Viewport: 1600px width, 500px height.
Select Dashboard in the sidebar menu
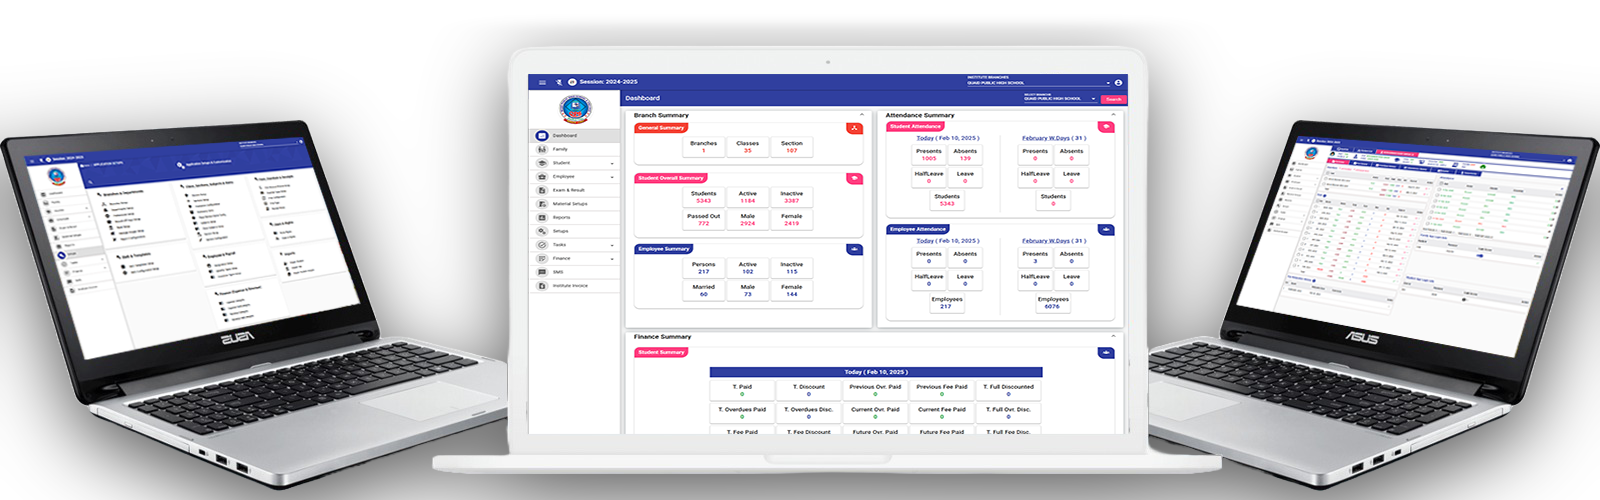coord(565,135)
